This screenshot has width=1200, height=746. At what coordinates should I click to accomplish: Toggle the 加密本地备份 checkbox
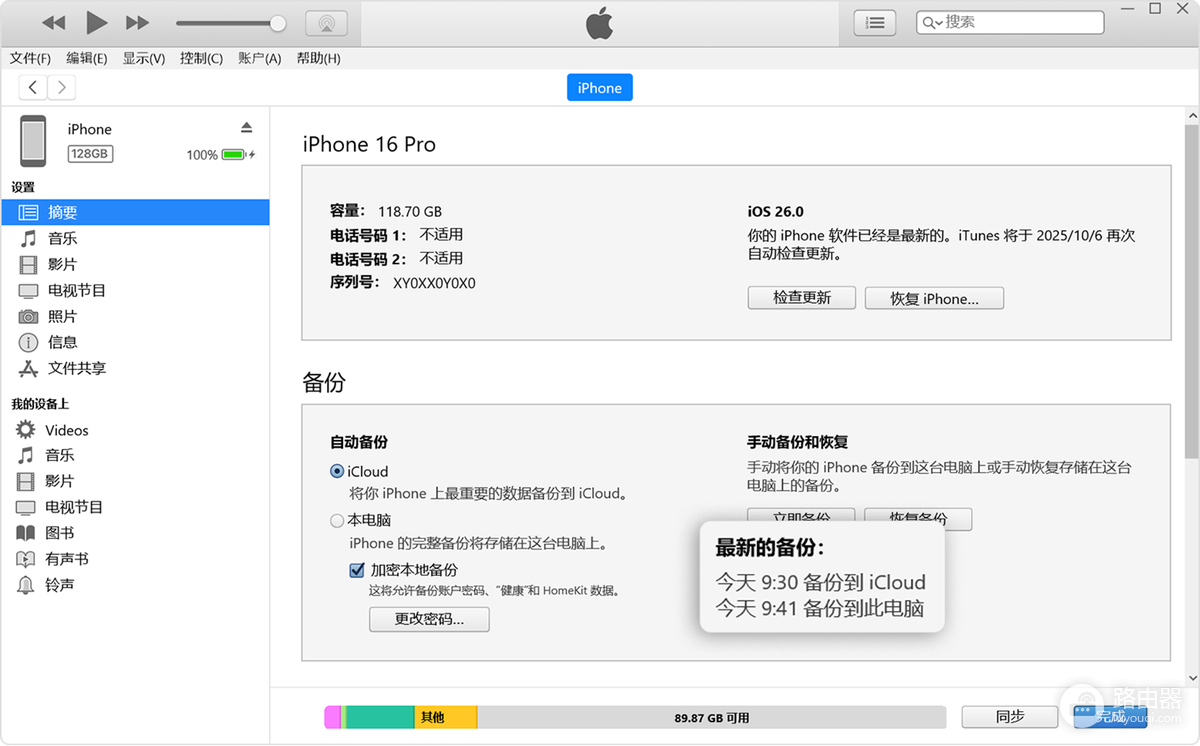(x=356, y=570)
